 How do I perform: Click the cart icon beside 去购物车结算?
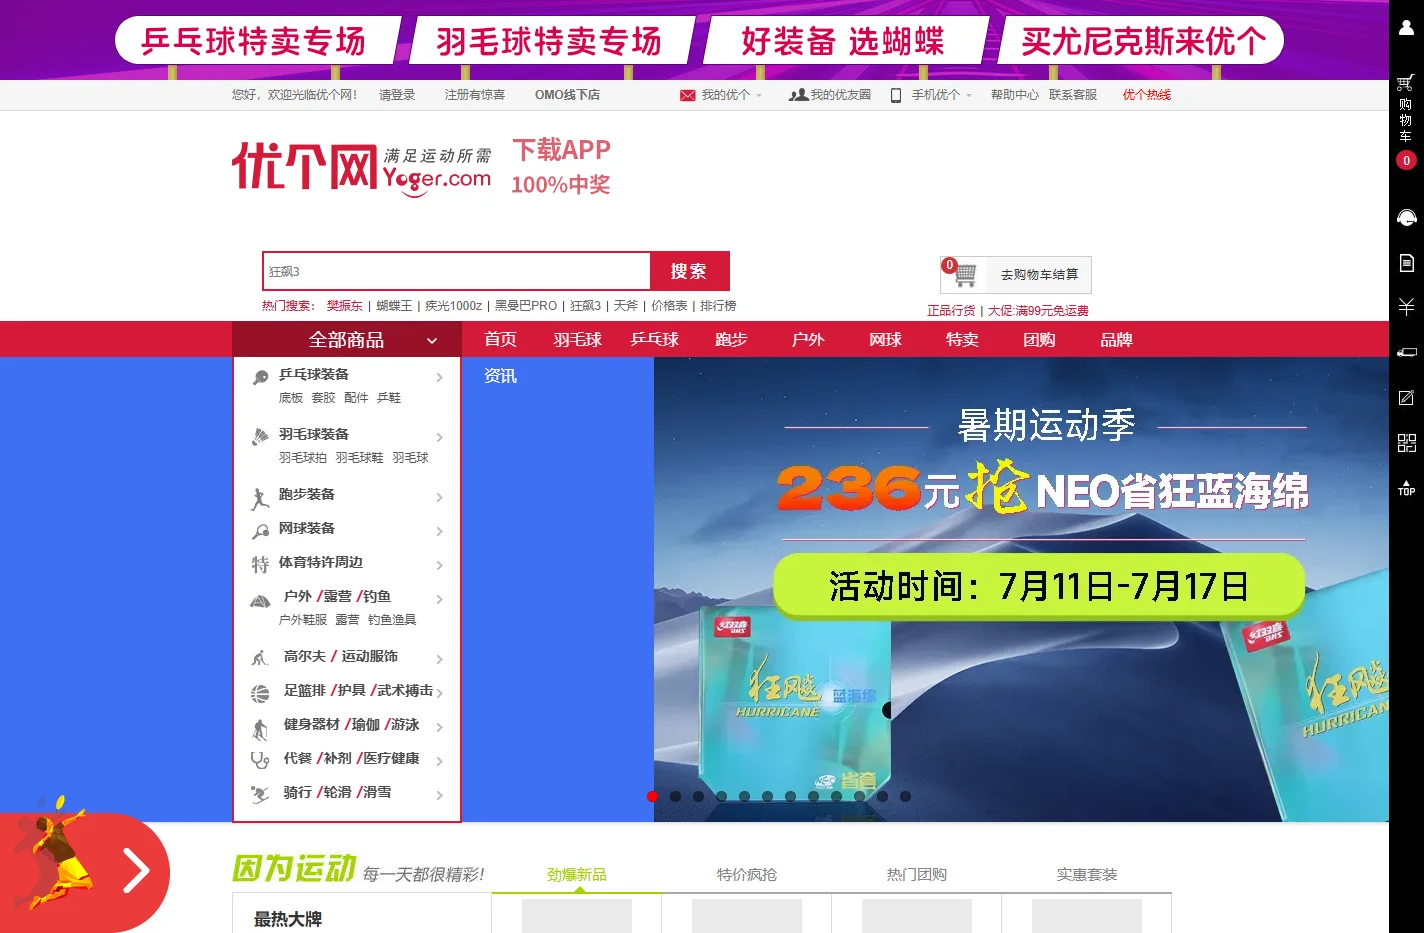point(964,273)
